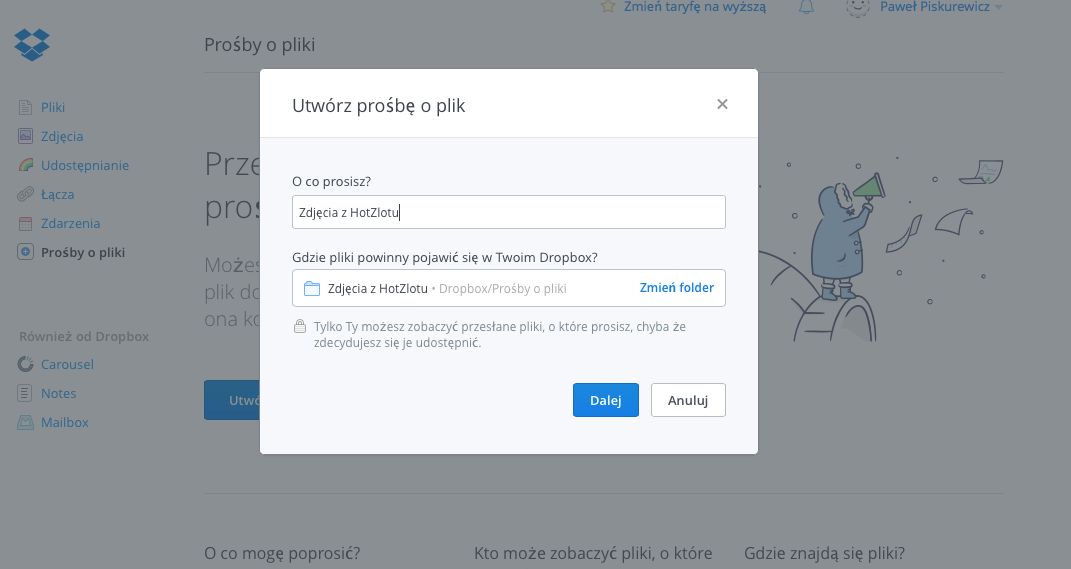Click the Anuluj button
Viewport: 1071px width, 569px height.
pos(688,400)
